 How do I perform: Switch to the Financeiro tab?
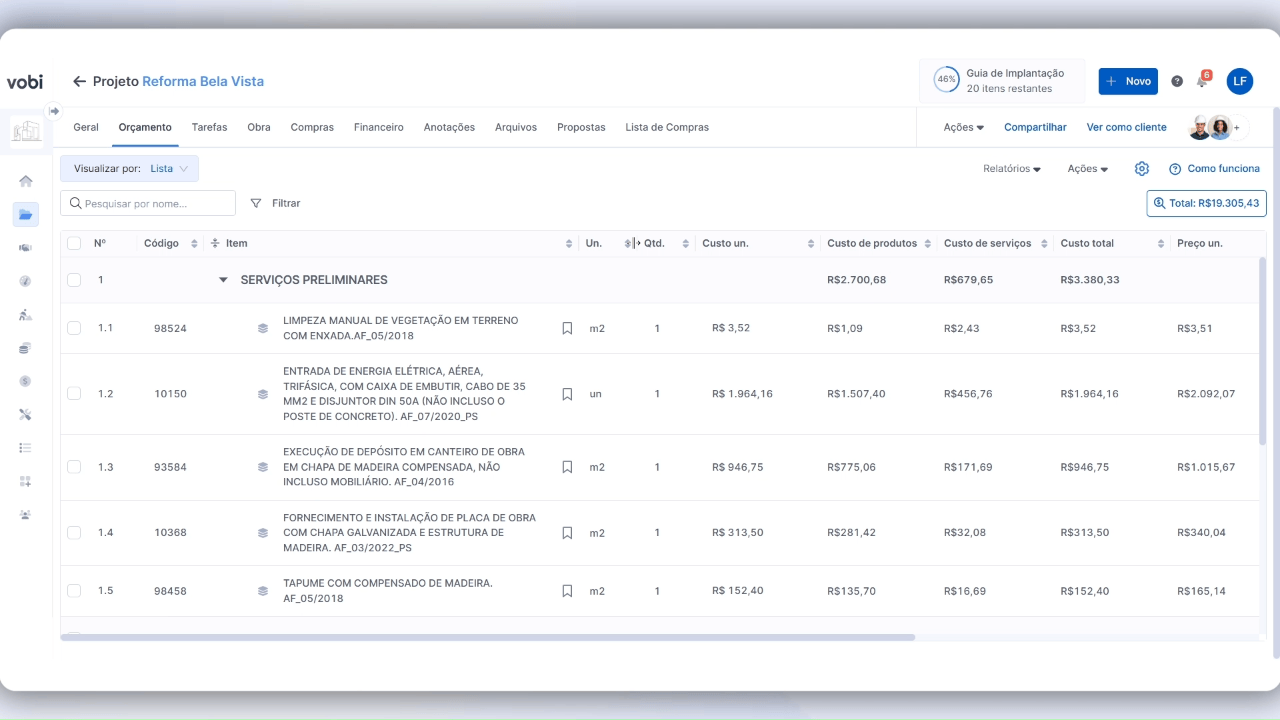(x=378, y=127)
